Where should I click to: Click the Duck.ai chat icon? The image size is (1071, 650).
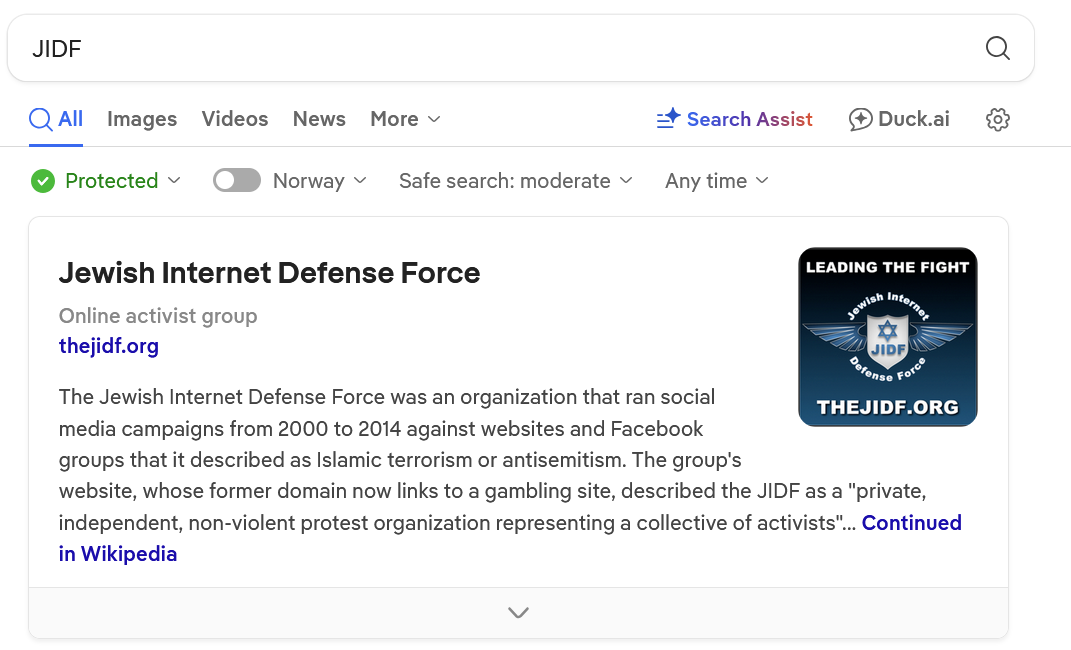point(860,120)
